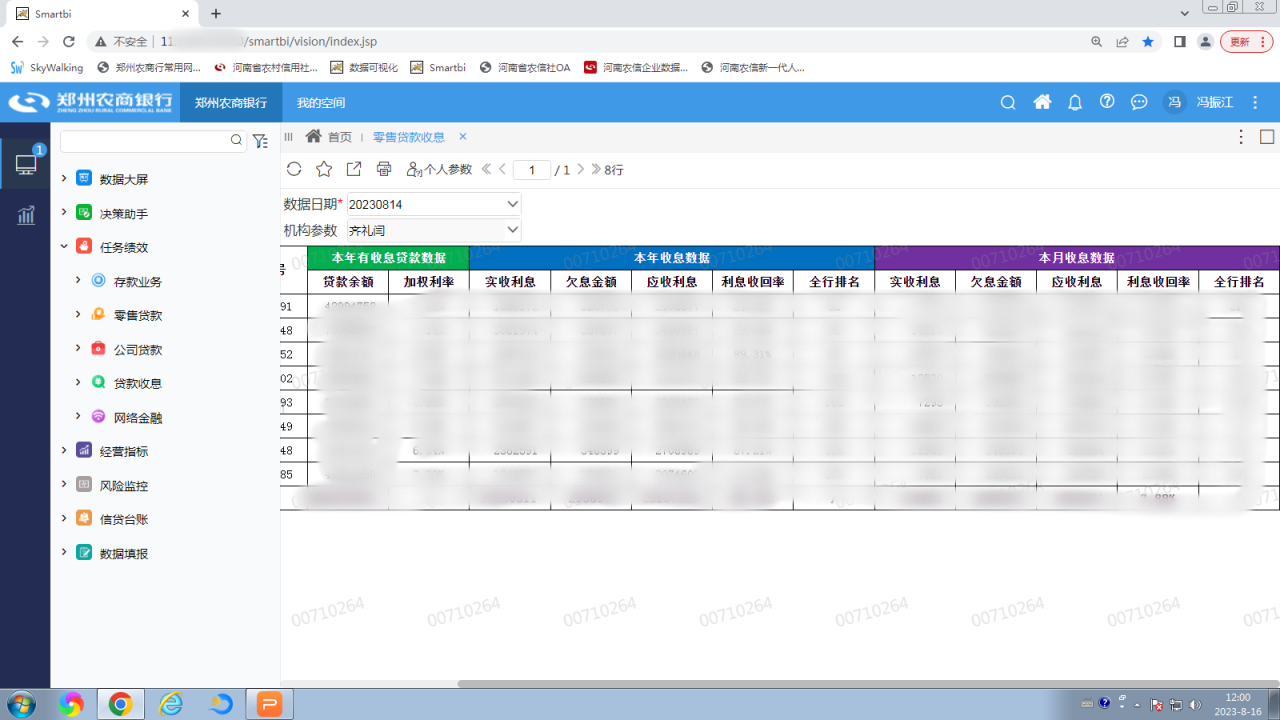This screenshot has width=1280, height=720.
Task: Open the messages chat bubble icon
Action: point(1139,102)
